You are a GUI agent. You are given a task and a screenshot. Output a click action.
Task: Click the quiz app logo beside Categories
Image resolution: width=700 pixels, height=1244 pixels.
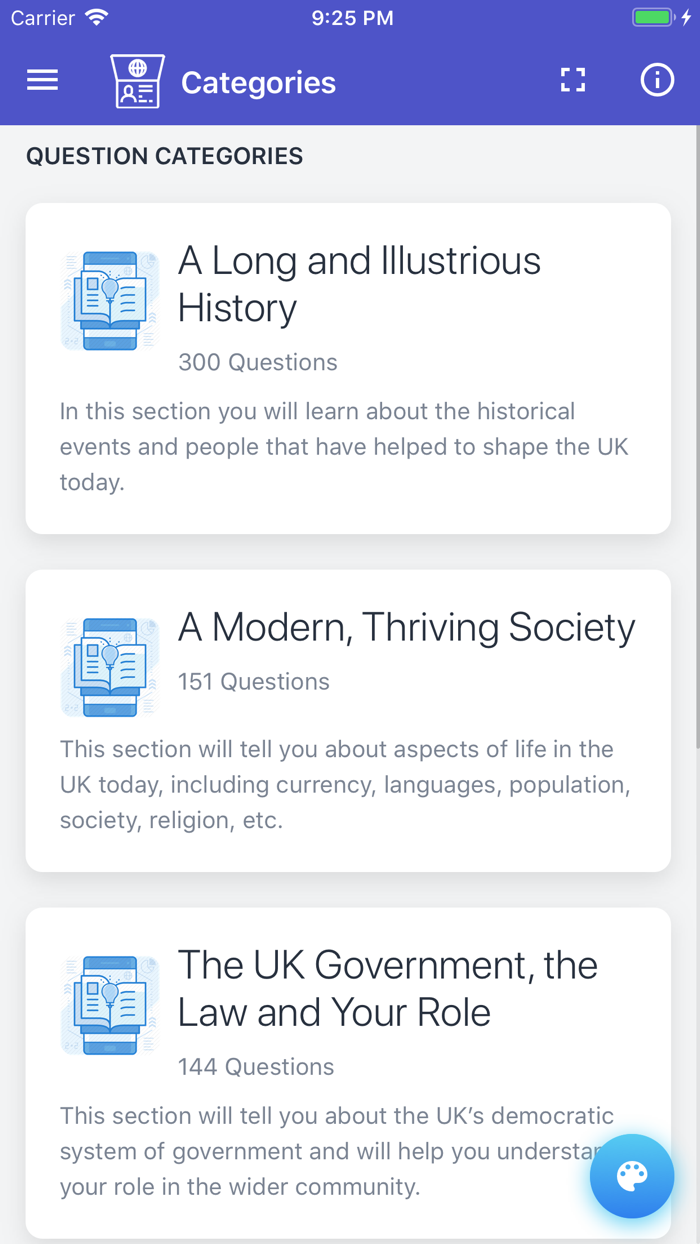[137, 79]
